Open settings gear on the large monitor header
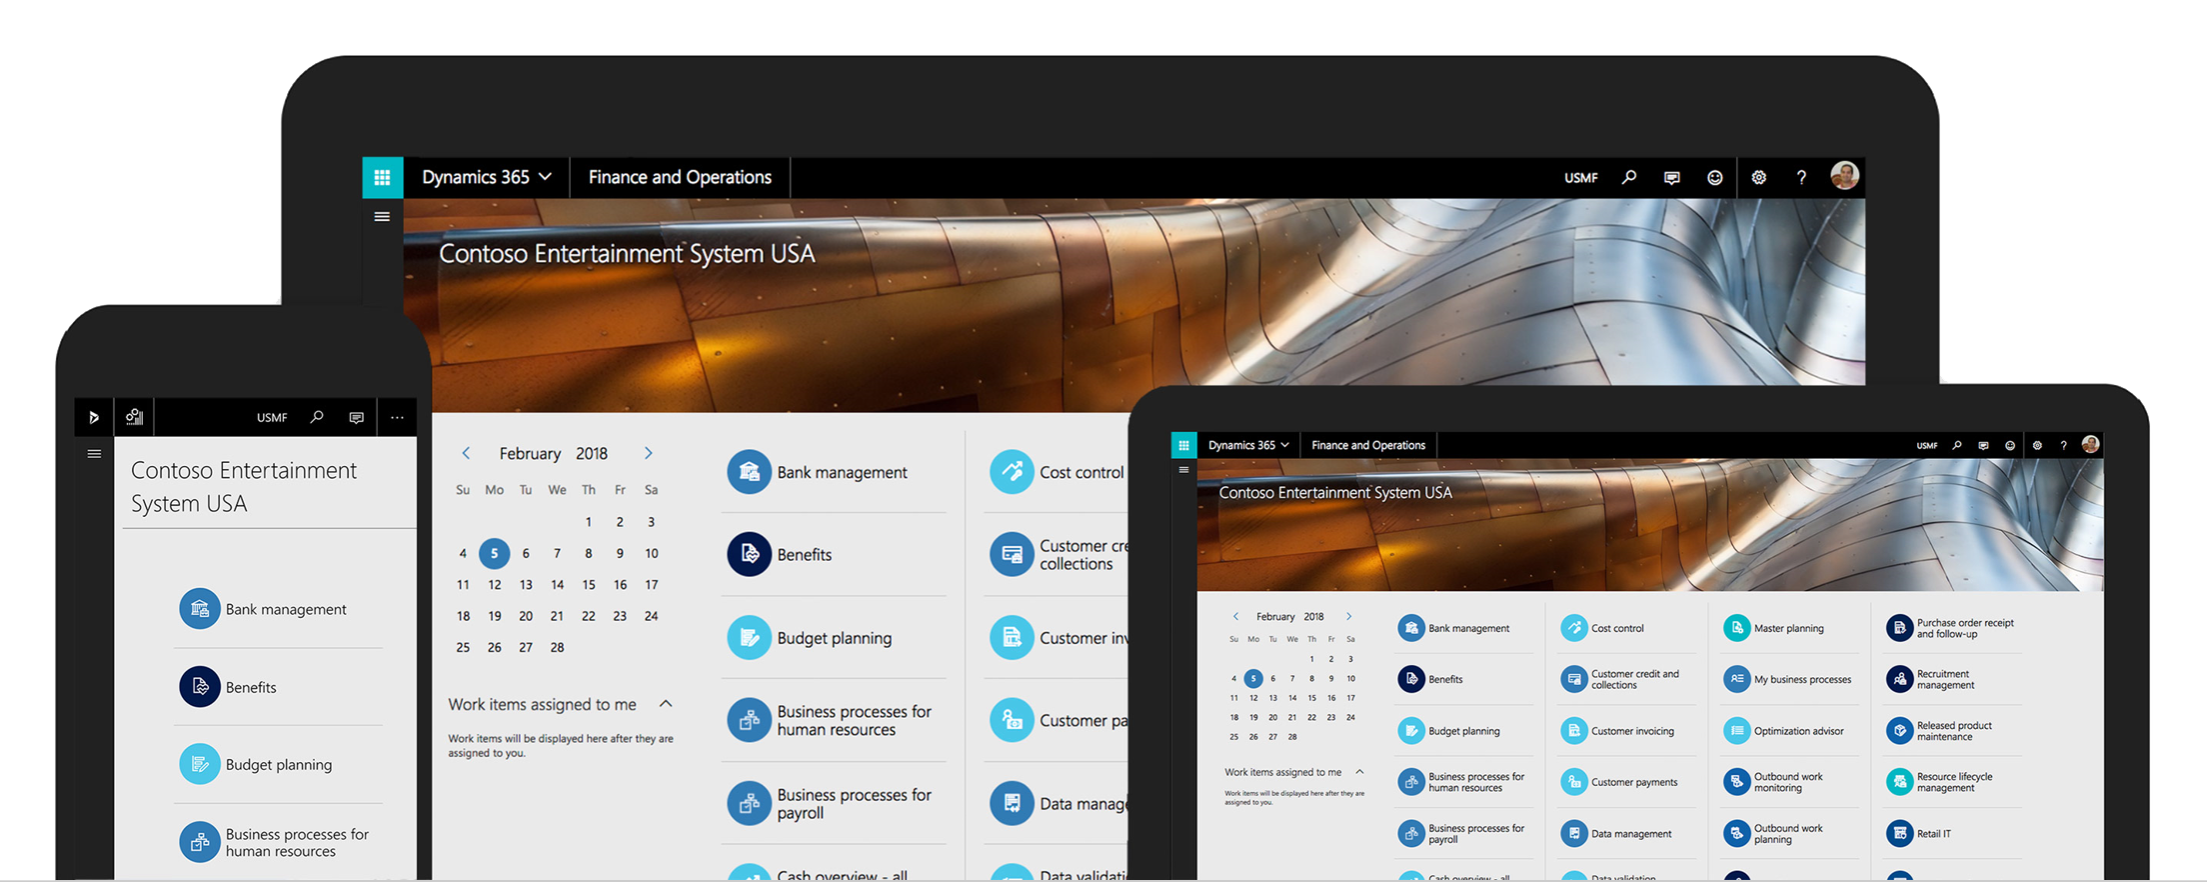This screenshot has height=882, width=2207. point(1759,178)
